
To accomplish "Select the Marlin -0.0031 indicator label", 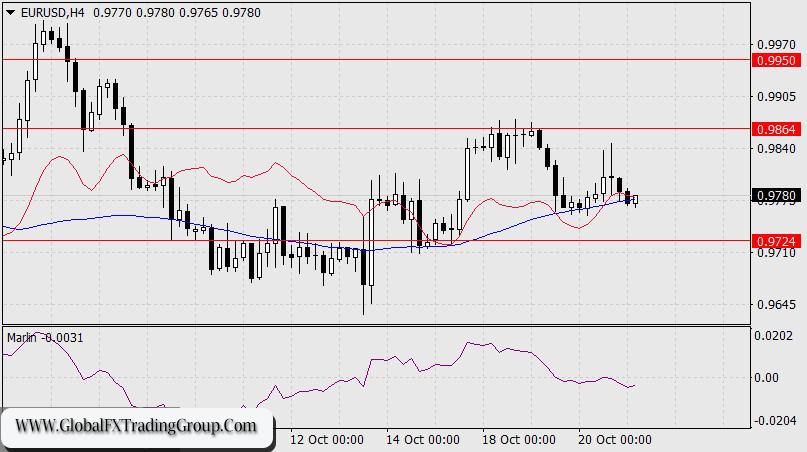I will tap(45, 338).
